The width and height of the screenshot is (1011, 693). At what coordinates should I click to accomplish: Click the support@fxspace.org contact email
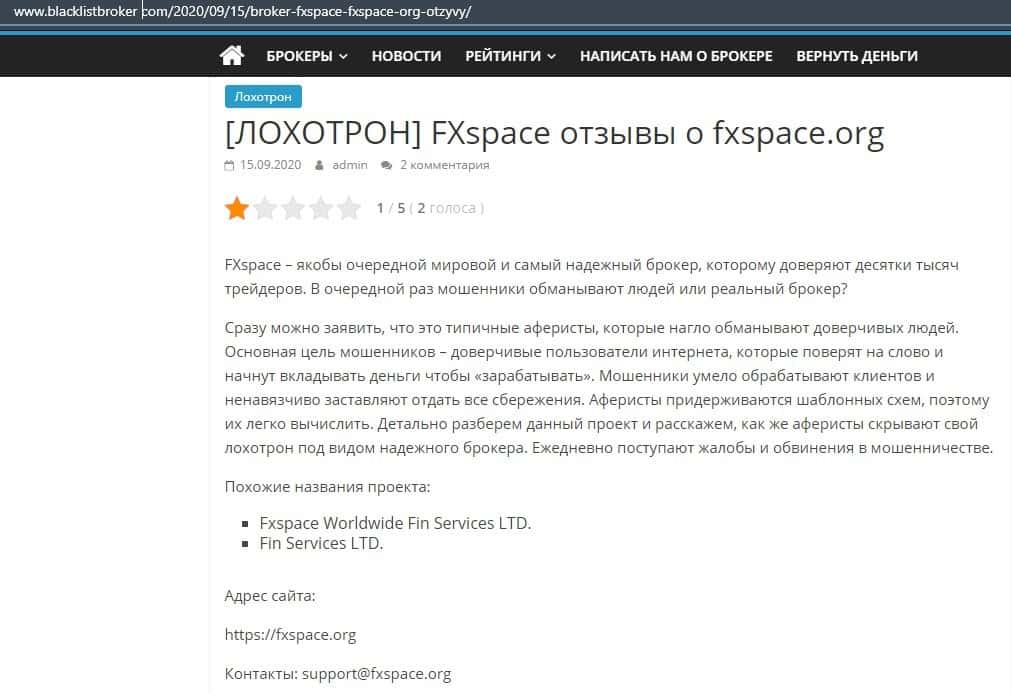377,674
